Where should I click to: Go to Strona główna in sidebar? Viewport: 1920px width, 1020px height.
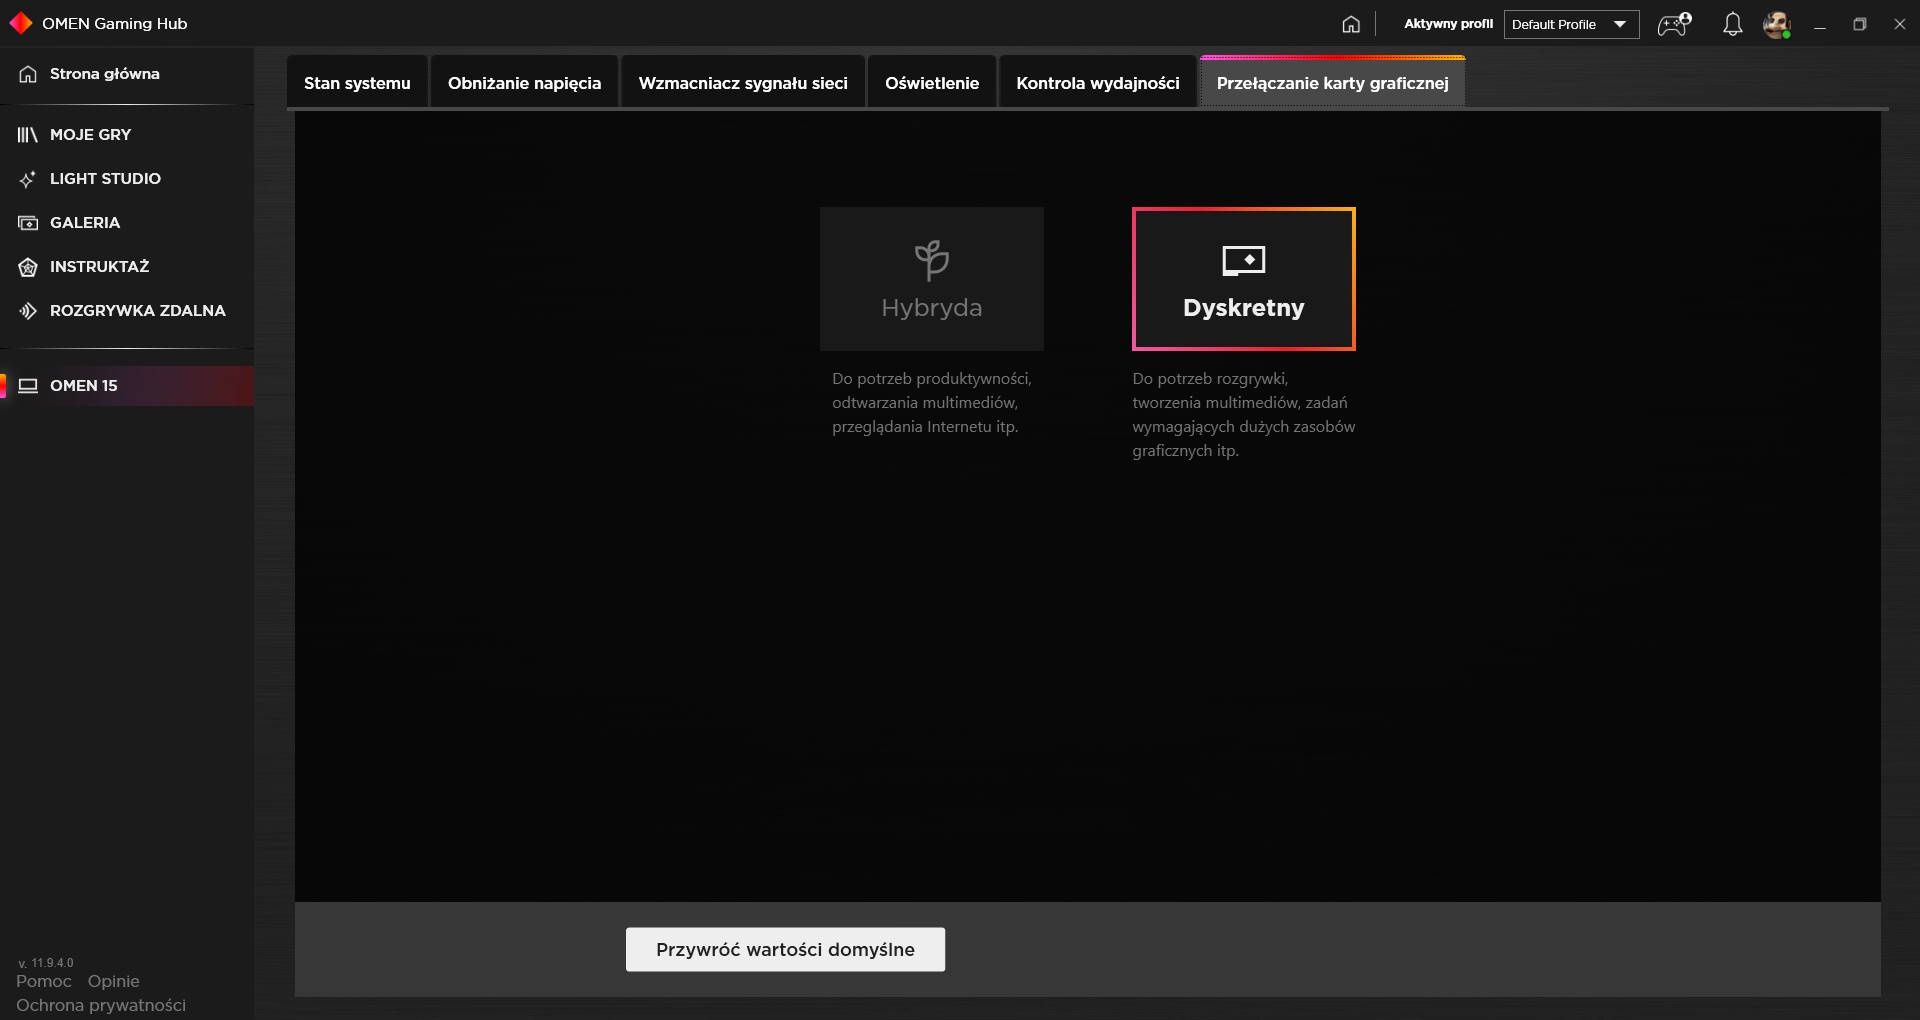point(127,74)
